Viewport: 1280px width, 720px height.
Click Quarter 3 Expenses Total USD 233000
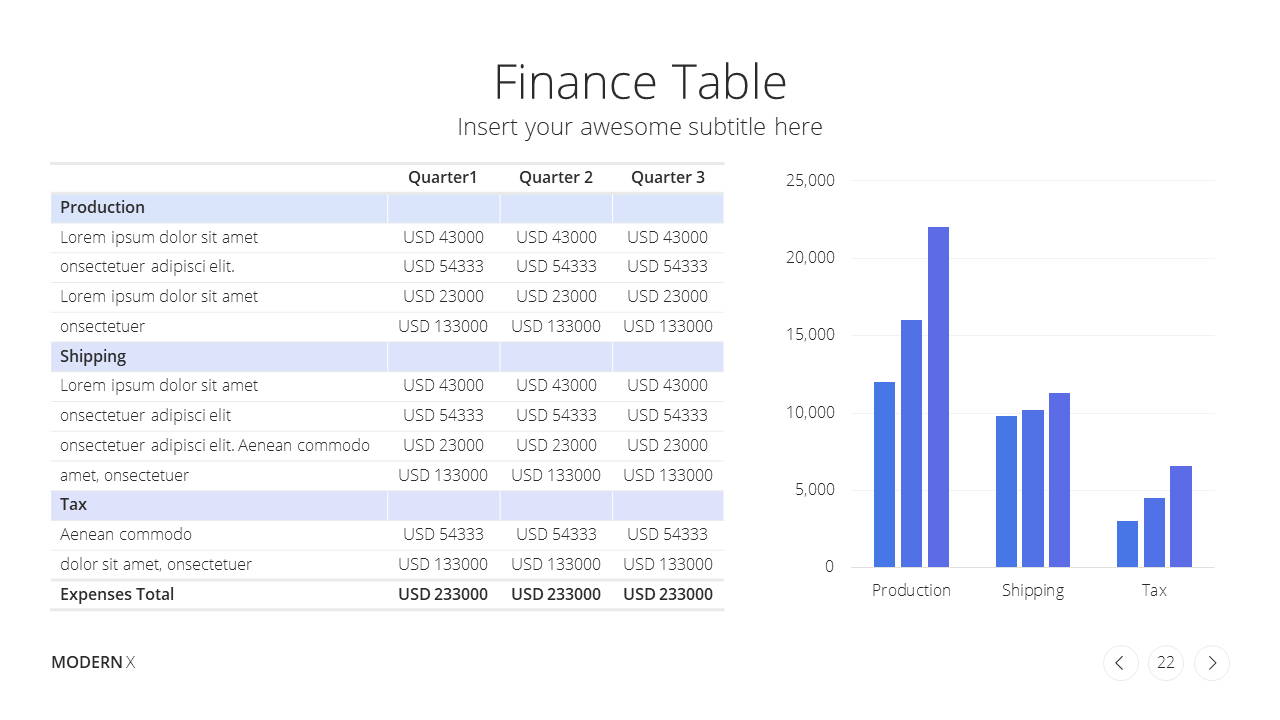(668, 594)
